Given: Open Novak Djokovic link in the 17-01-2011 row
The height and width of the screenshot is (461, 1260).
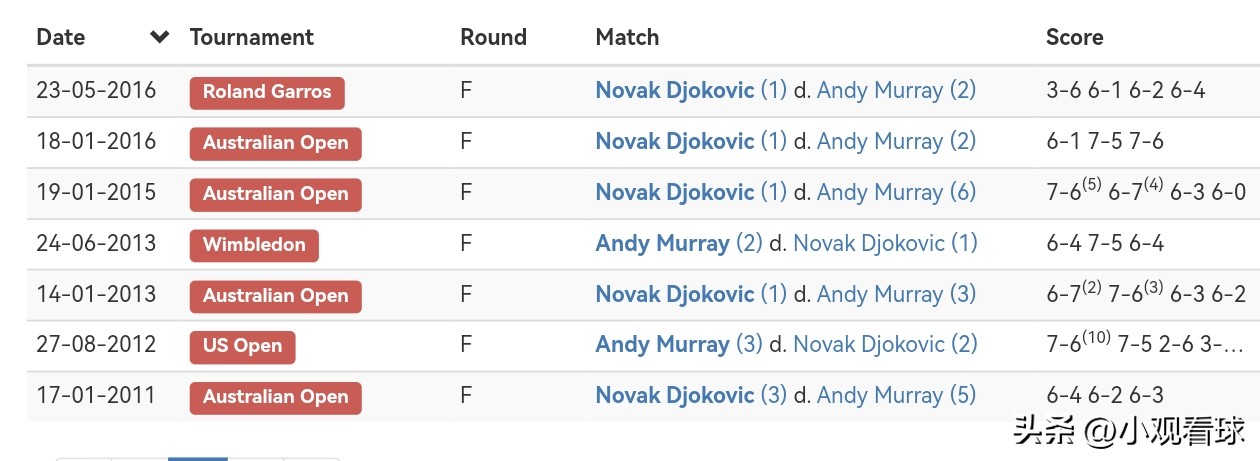Looking at the screenshot, I should click(674, 395).
